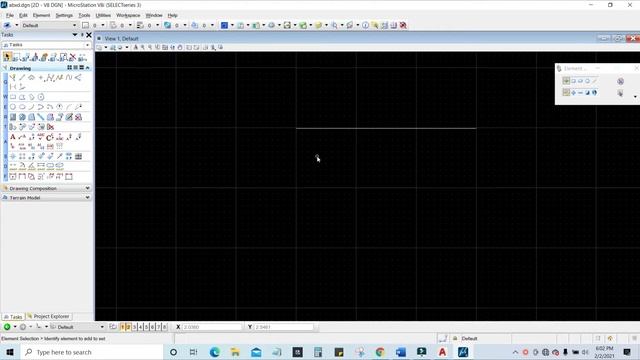Open Microsoft Edge from the taskbar
Viewport: 640px width, 360px height.
coord(215,352)
